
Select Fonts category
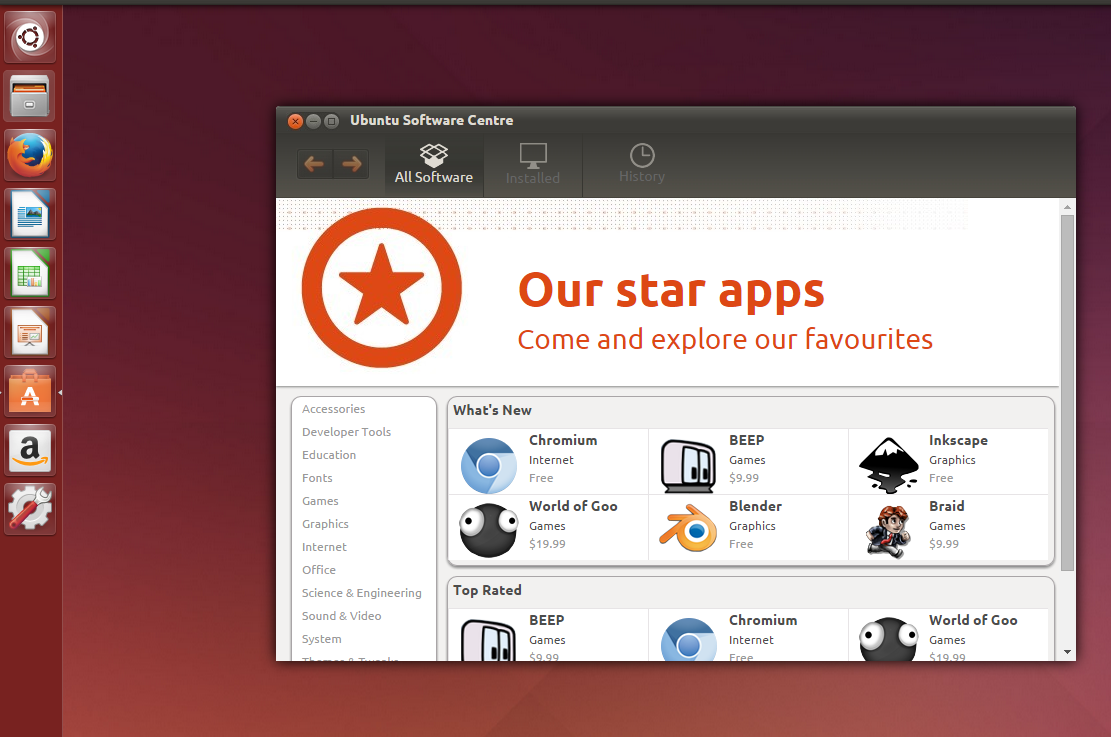(317, 478)
